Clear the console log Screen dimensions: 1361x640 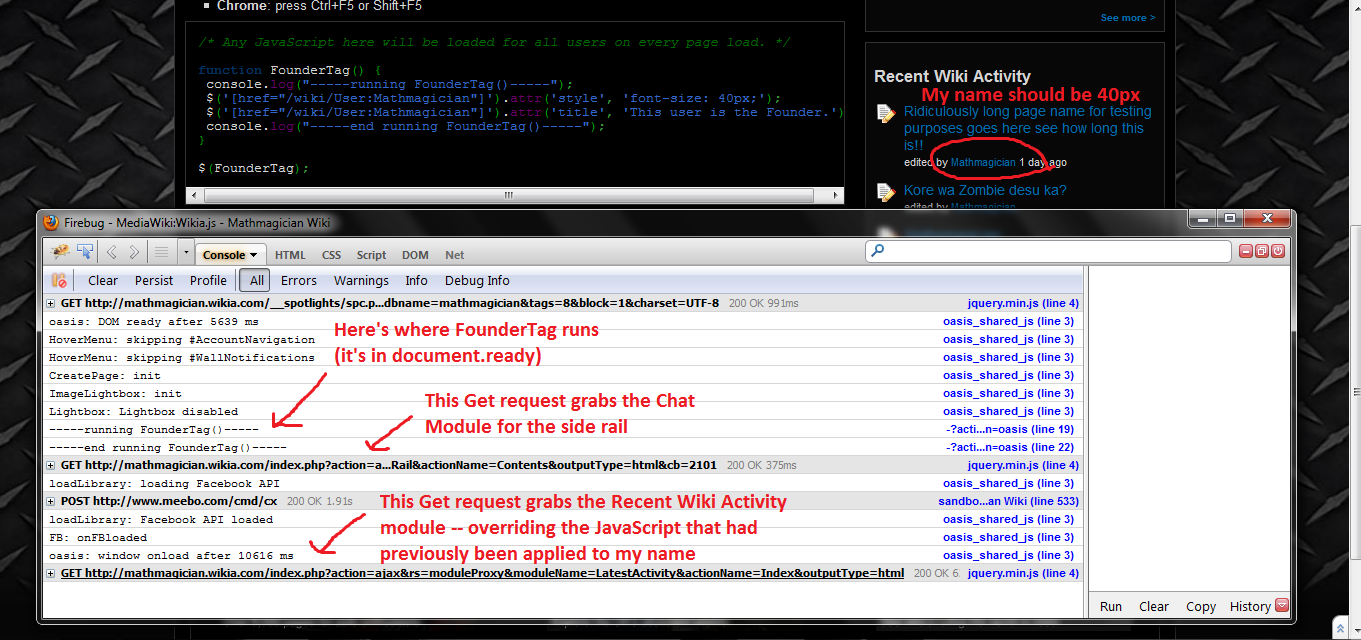coord(103,281)
